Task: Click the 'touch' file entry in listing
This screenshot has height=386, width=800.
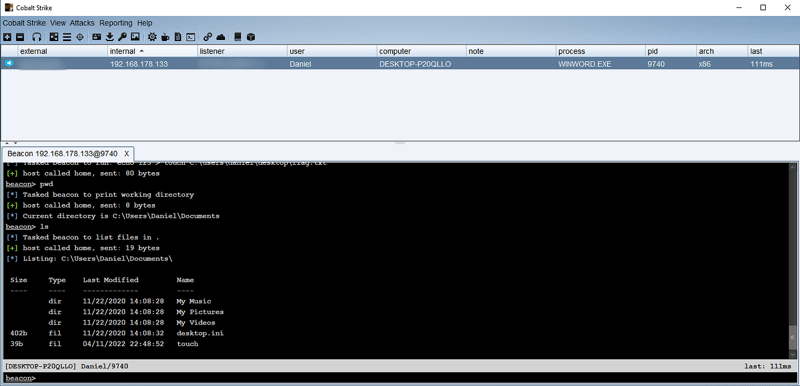Action: tap(187, 344)
